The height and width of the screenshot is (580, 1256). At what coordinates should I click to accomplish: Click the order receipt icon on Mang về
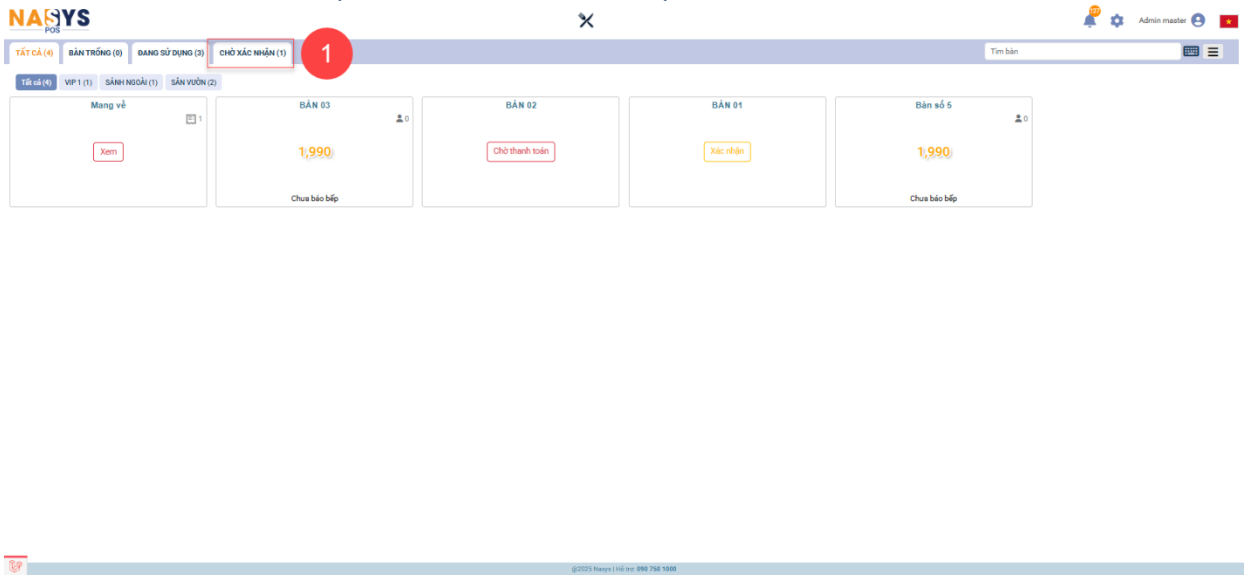[191, 119]
